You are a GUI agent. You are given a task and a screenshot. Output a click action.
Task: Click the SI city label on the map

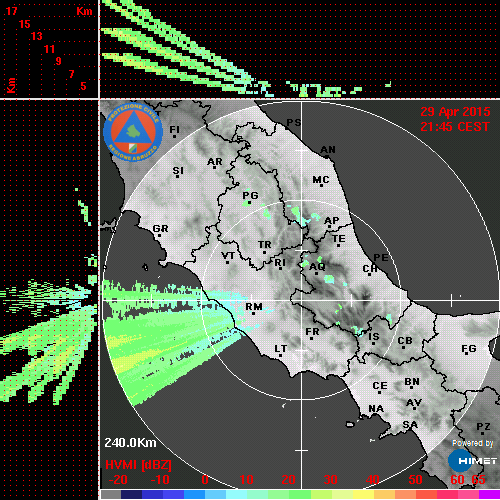click(x=178, y=171)
